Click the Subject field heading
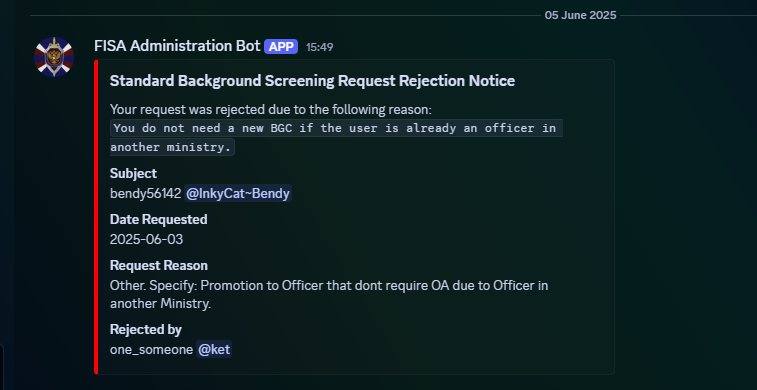The image size is (757, 390). click(133, 173)
